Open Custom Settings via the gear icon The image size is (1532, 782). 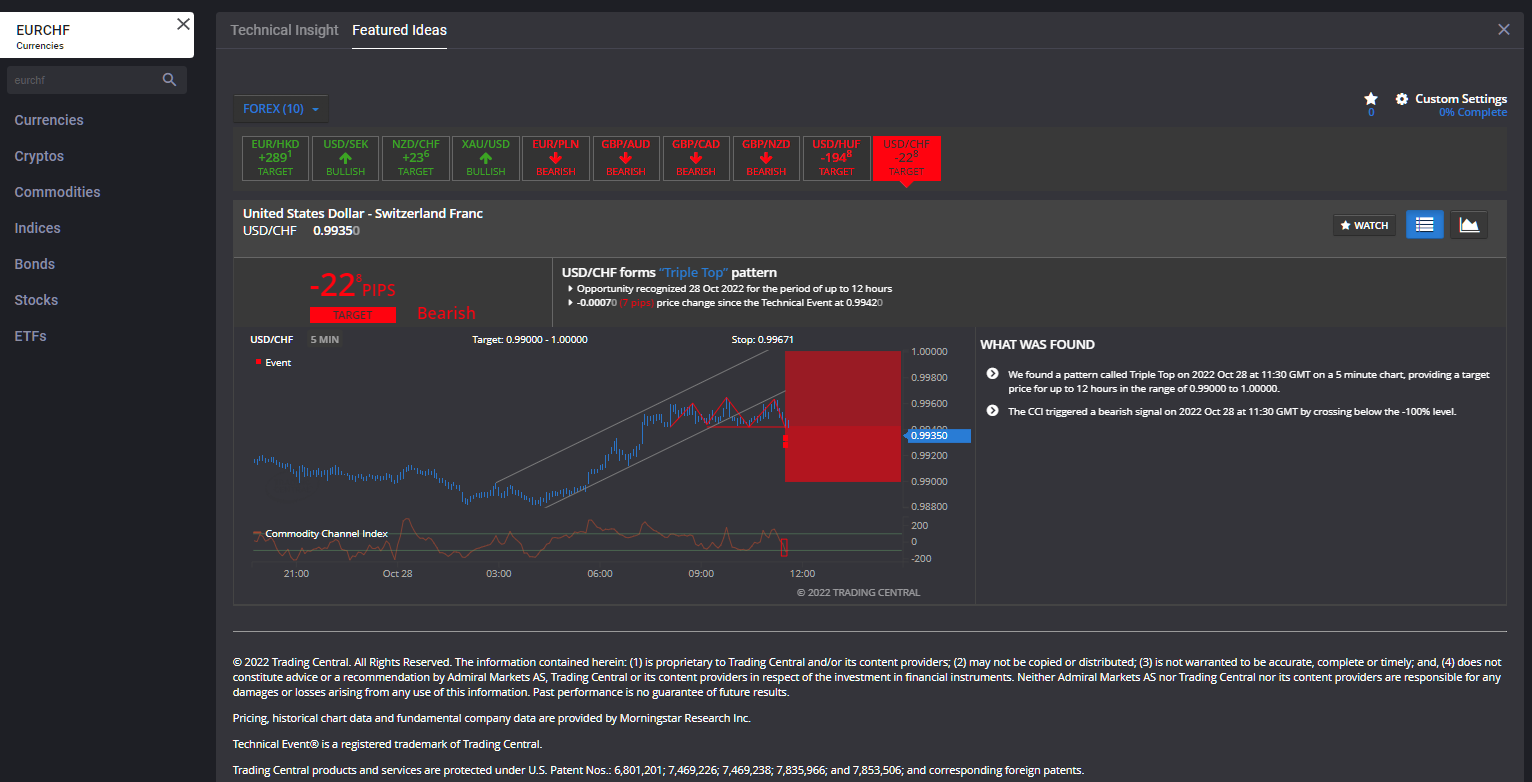pyautogui.click(x=1401, y=99)
